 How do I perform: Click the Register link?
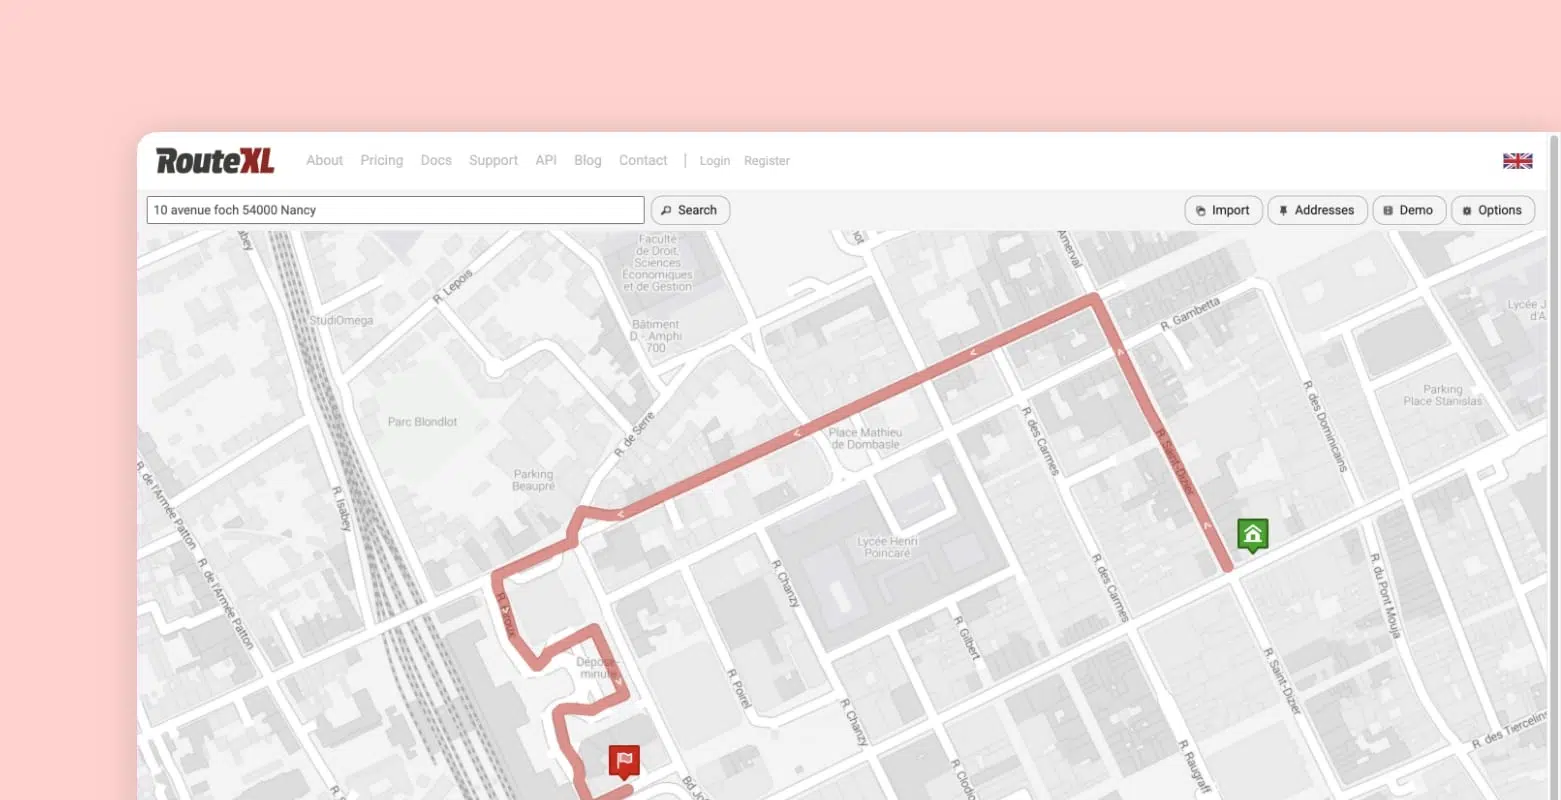coord(767,161)
